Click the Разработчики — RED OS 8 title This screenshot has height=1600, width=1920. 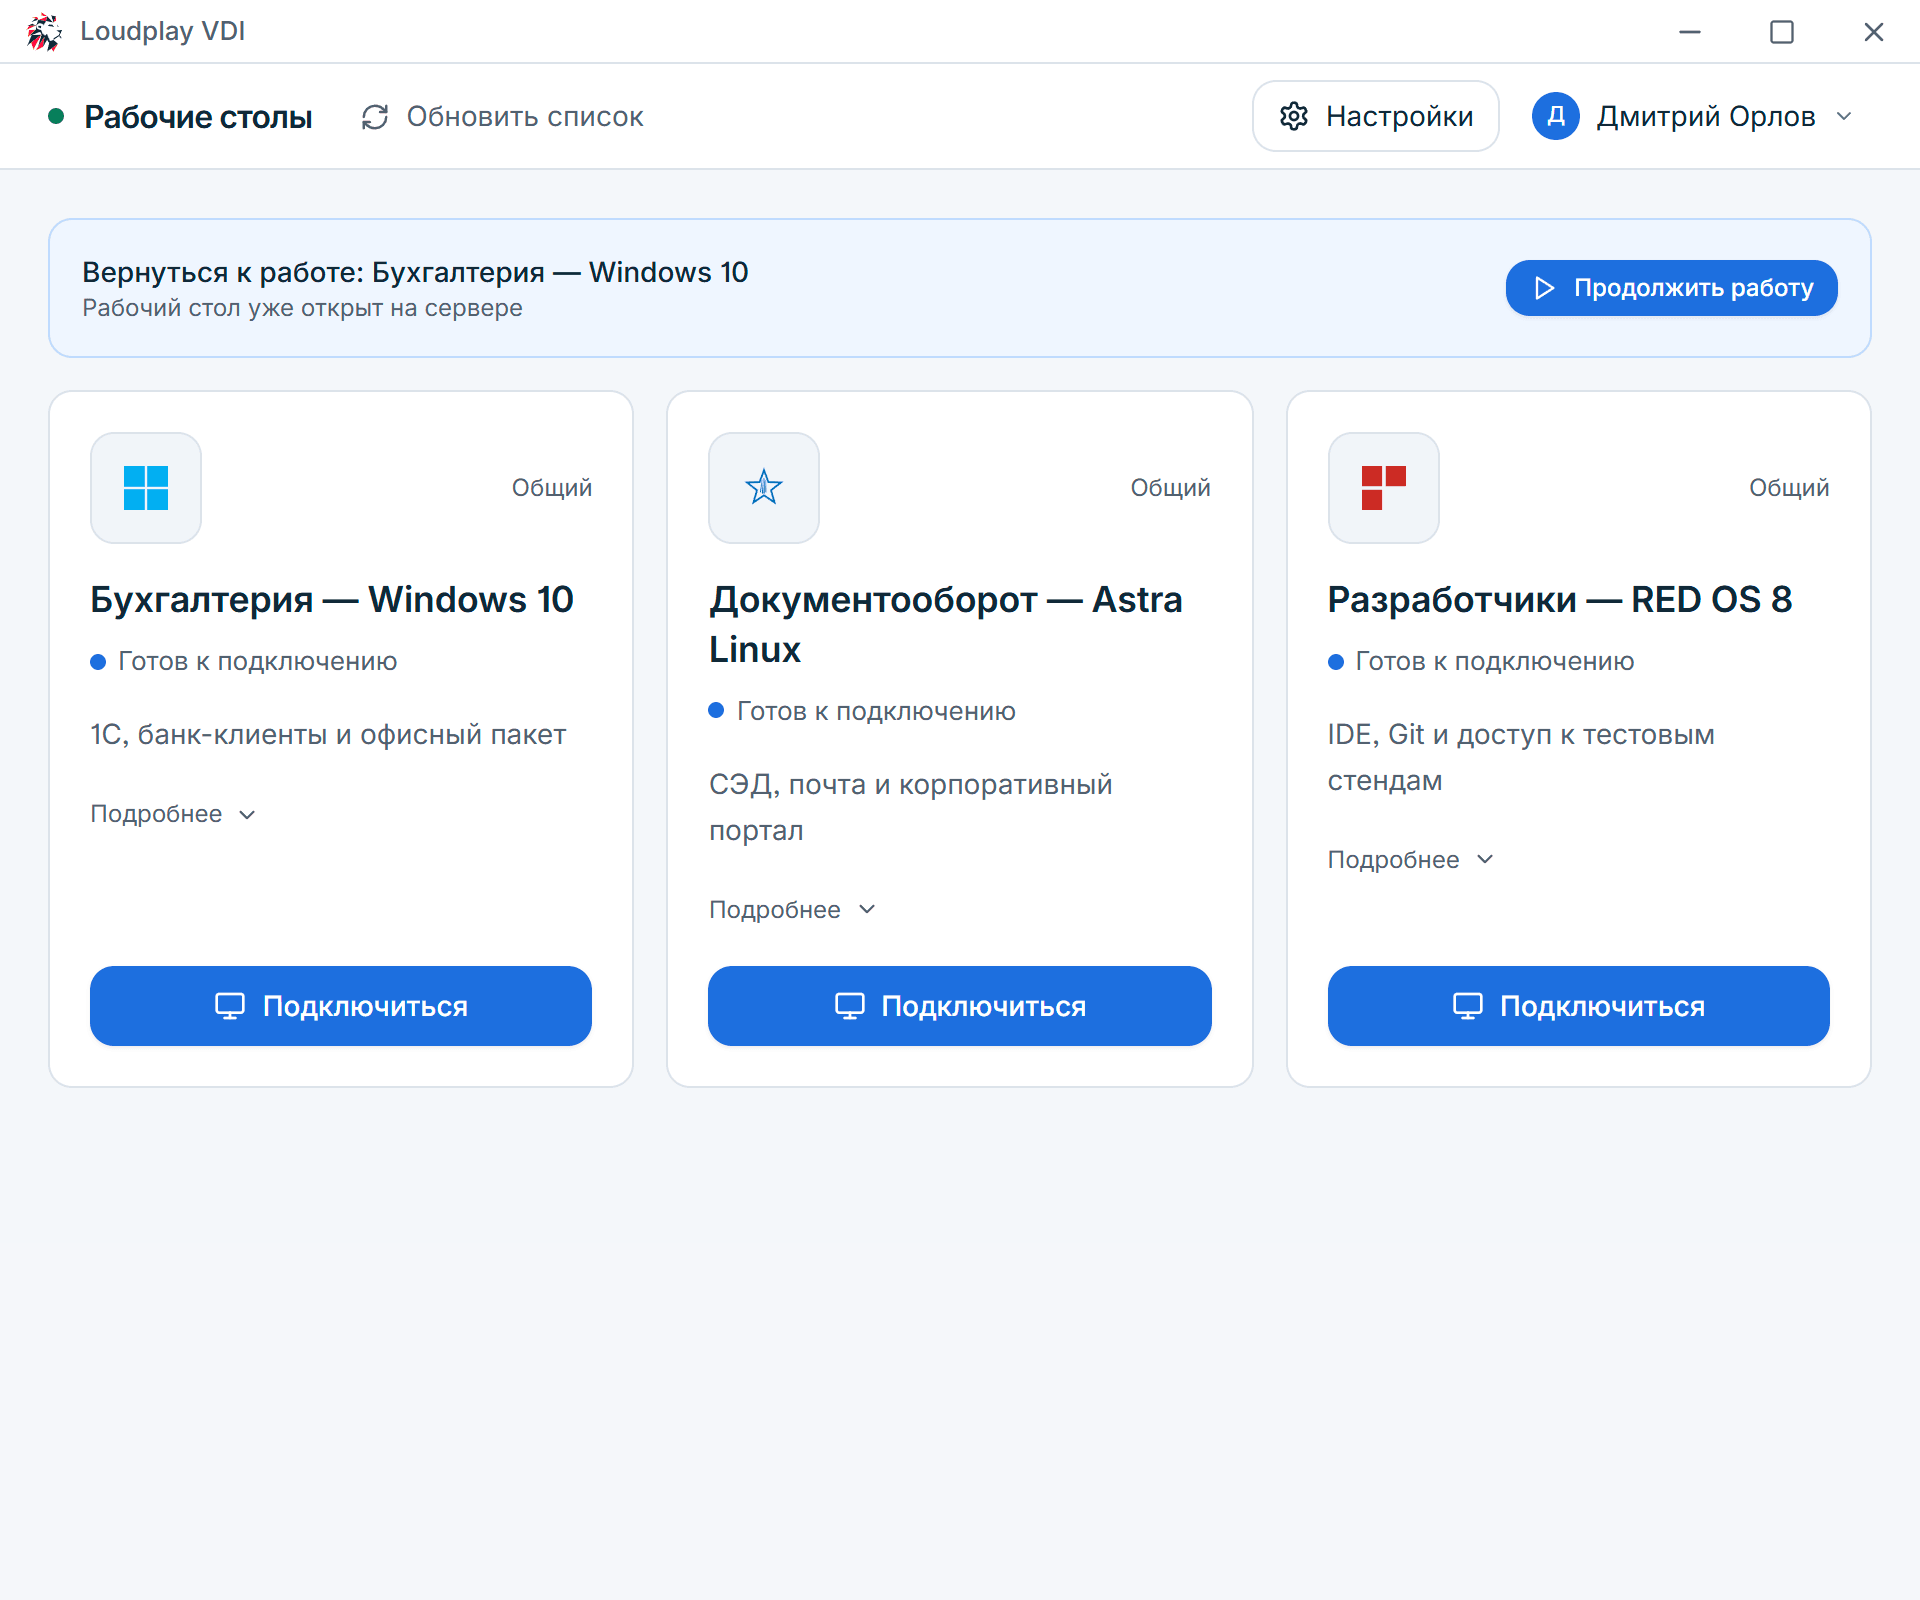pos(1559,599)
